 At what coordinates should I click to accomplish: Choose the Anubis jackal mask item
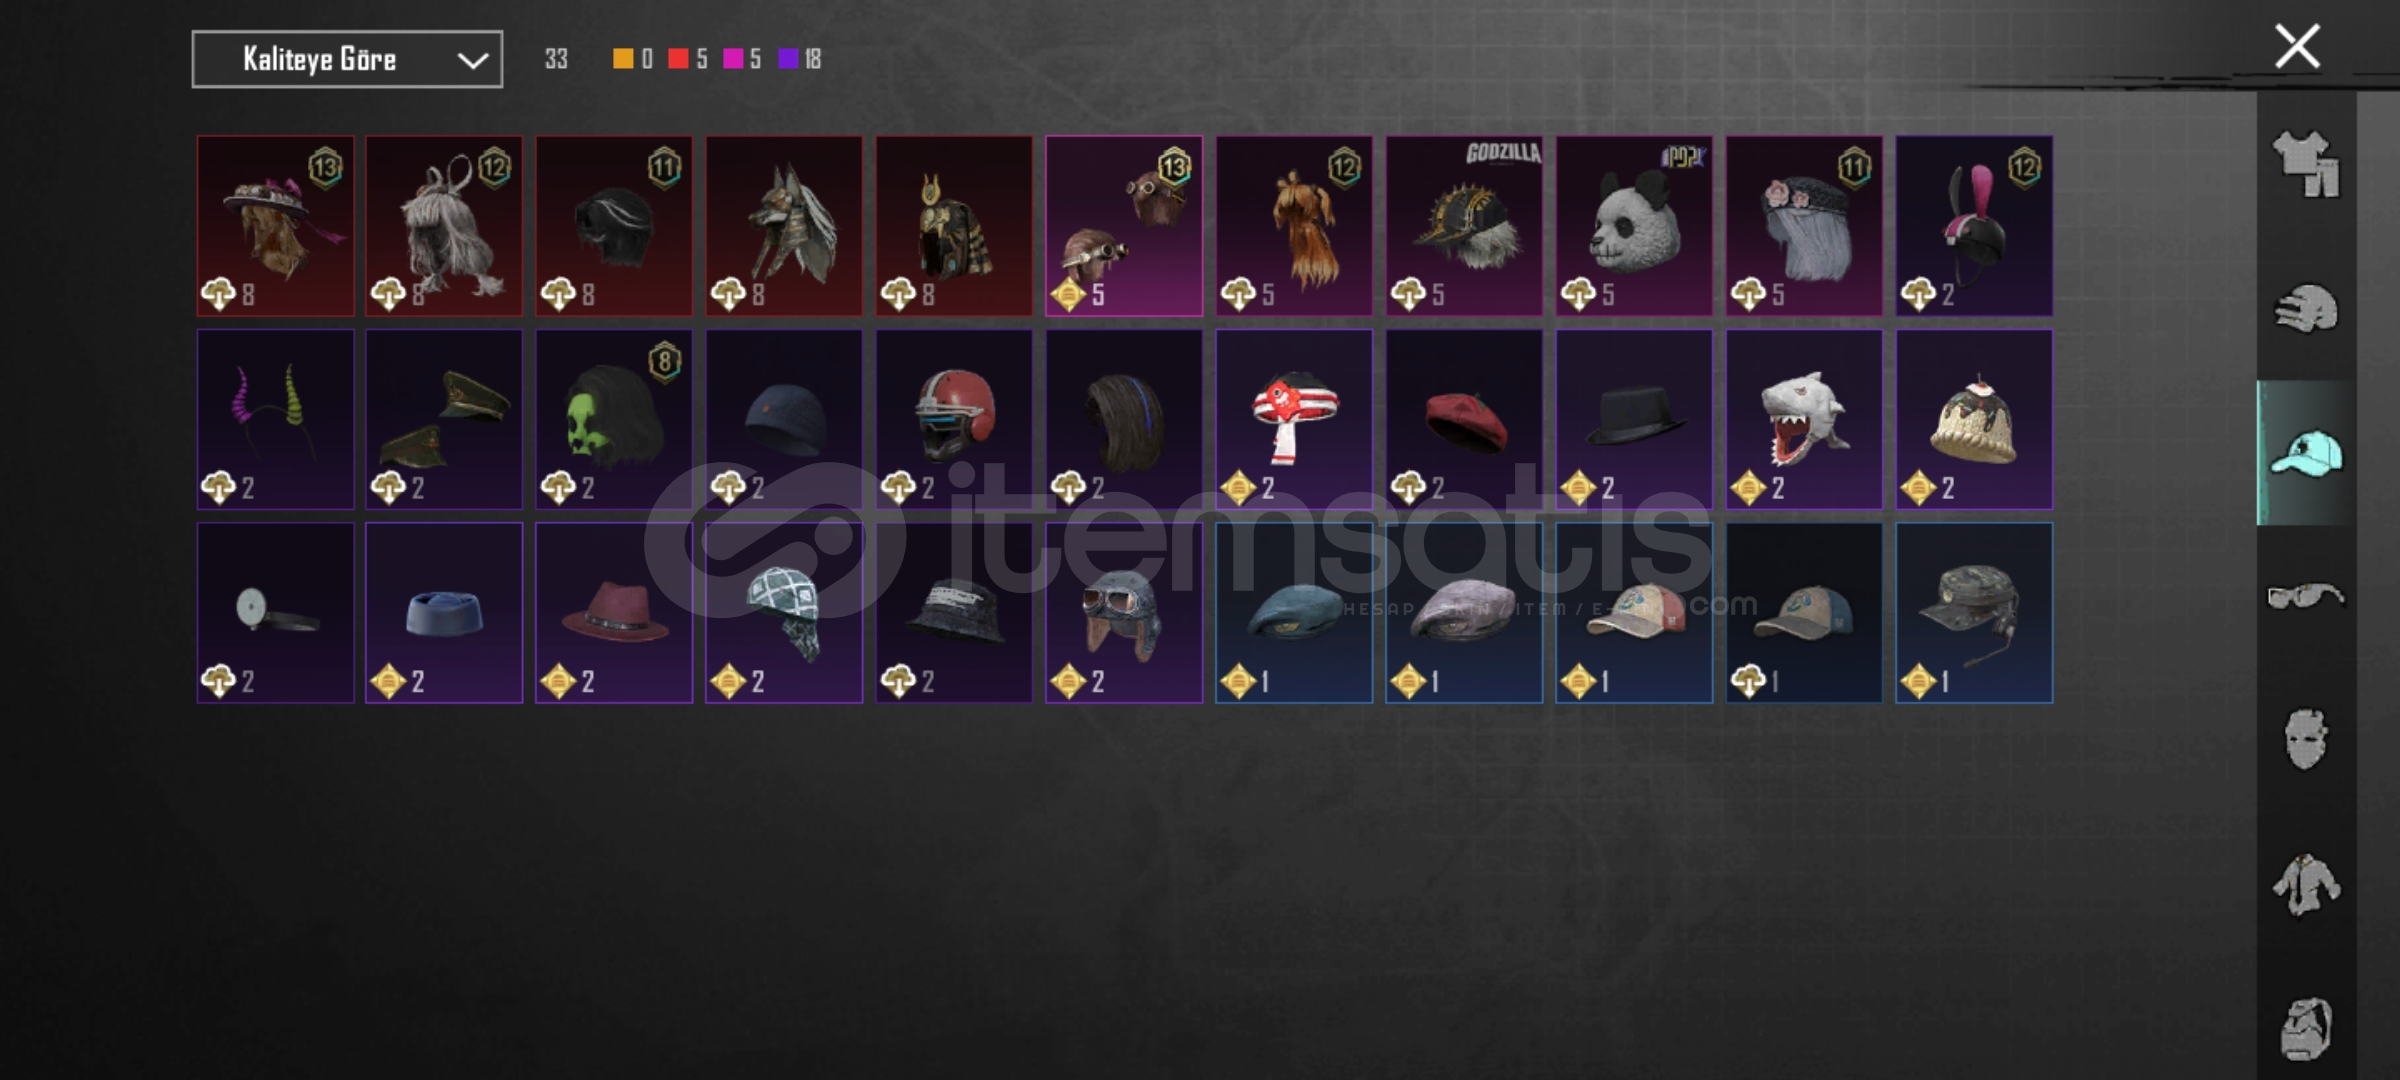[x=784, y=226]
